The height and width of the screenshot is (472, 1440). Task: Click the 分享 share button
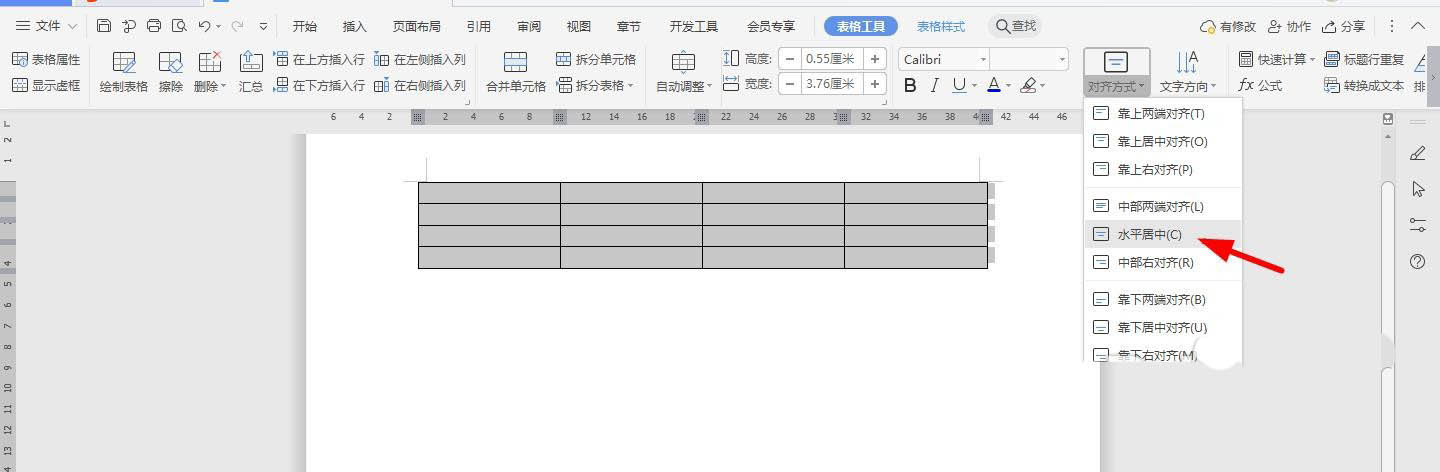click(1343, 26)
